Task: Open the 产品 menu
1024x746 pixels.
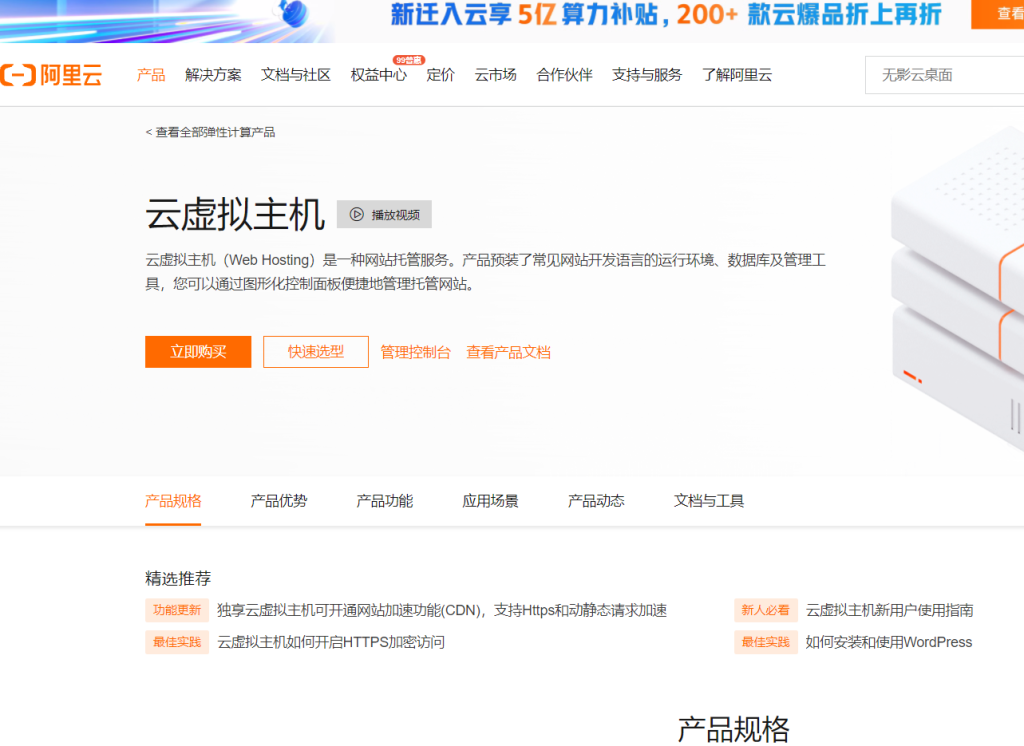Action: (x=151, y=74)
